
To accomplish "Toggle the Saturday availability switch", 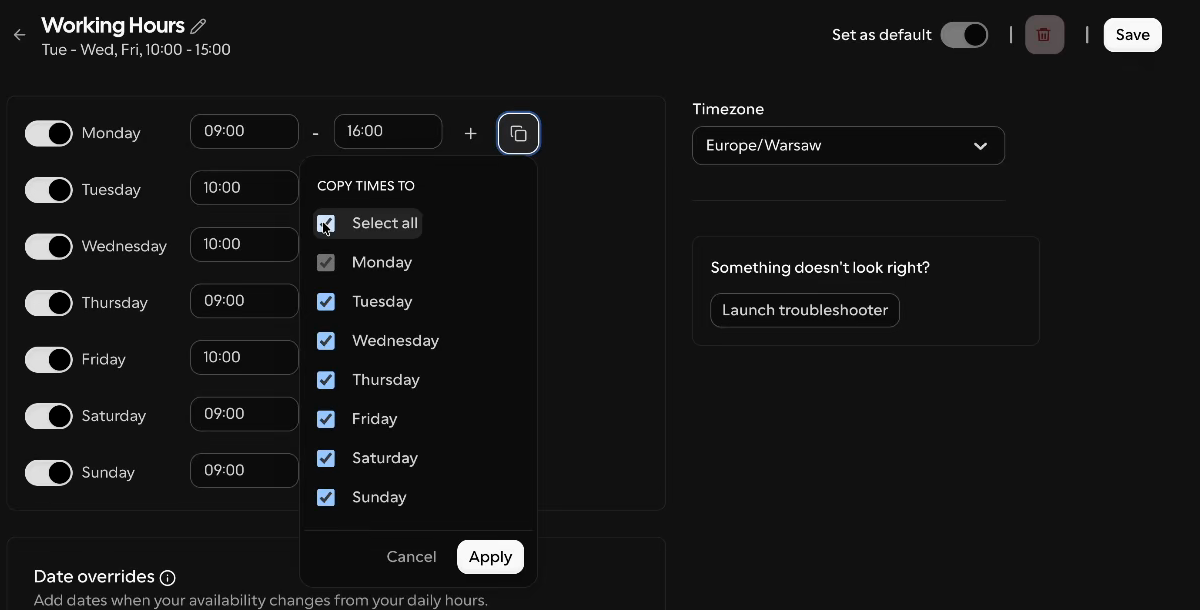I will click(49, 415).
